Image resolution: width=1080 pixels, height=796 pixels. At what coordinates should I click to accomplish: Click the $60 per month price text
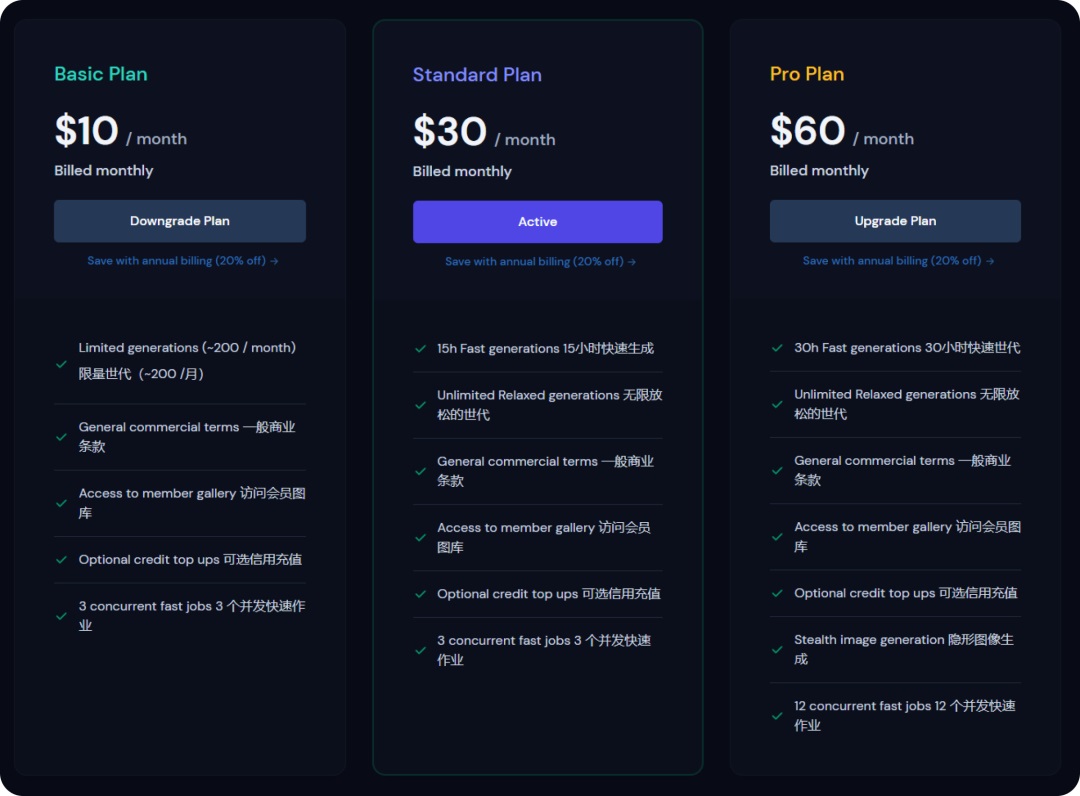click(x=842, y=131)
